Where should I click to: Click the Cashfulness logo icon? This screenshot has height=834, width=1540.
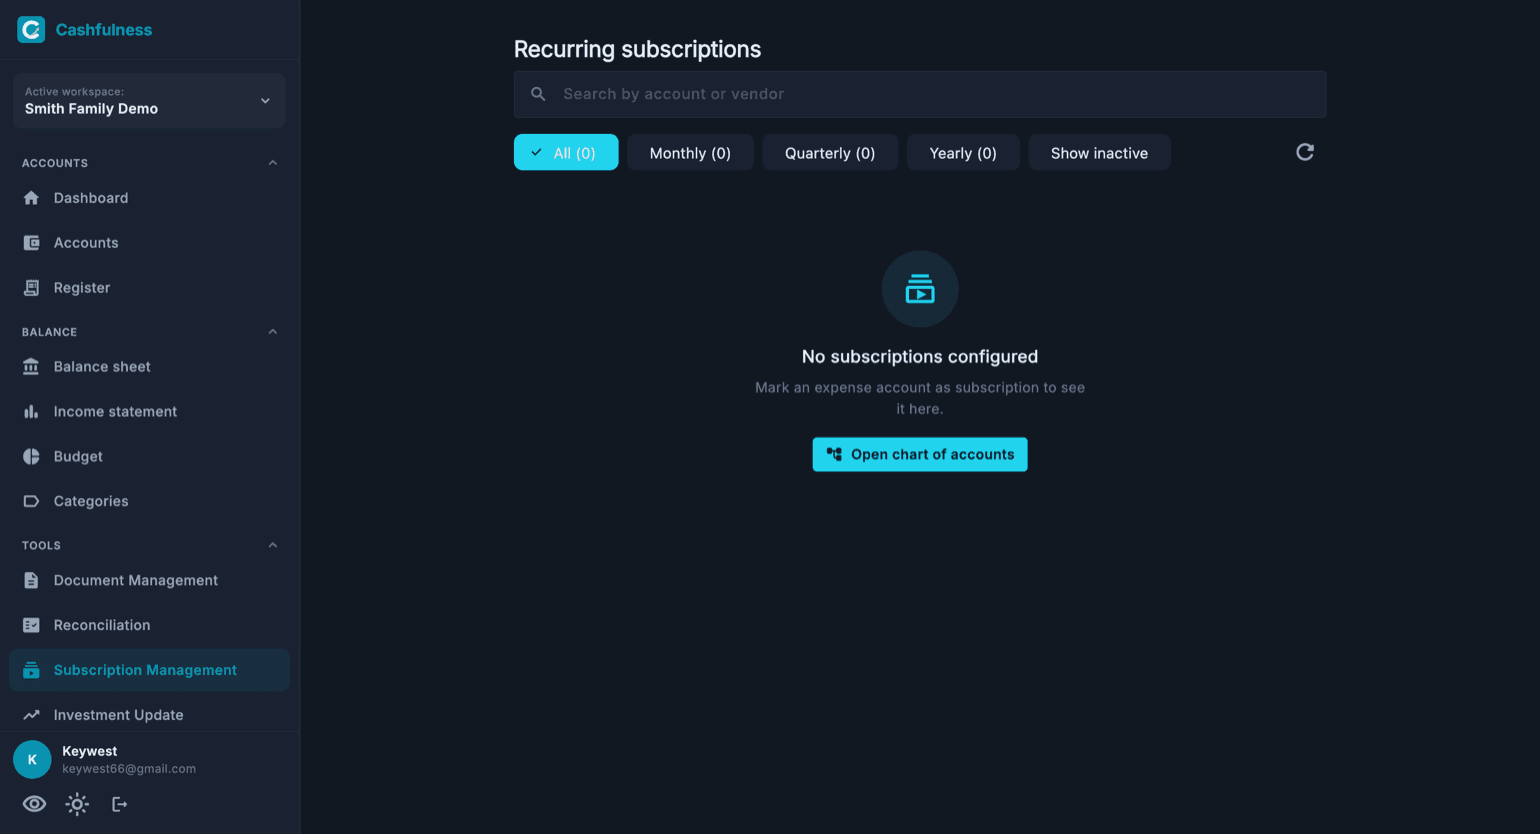(31, 30)
